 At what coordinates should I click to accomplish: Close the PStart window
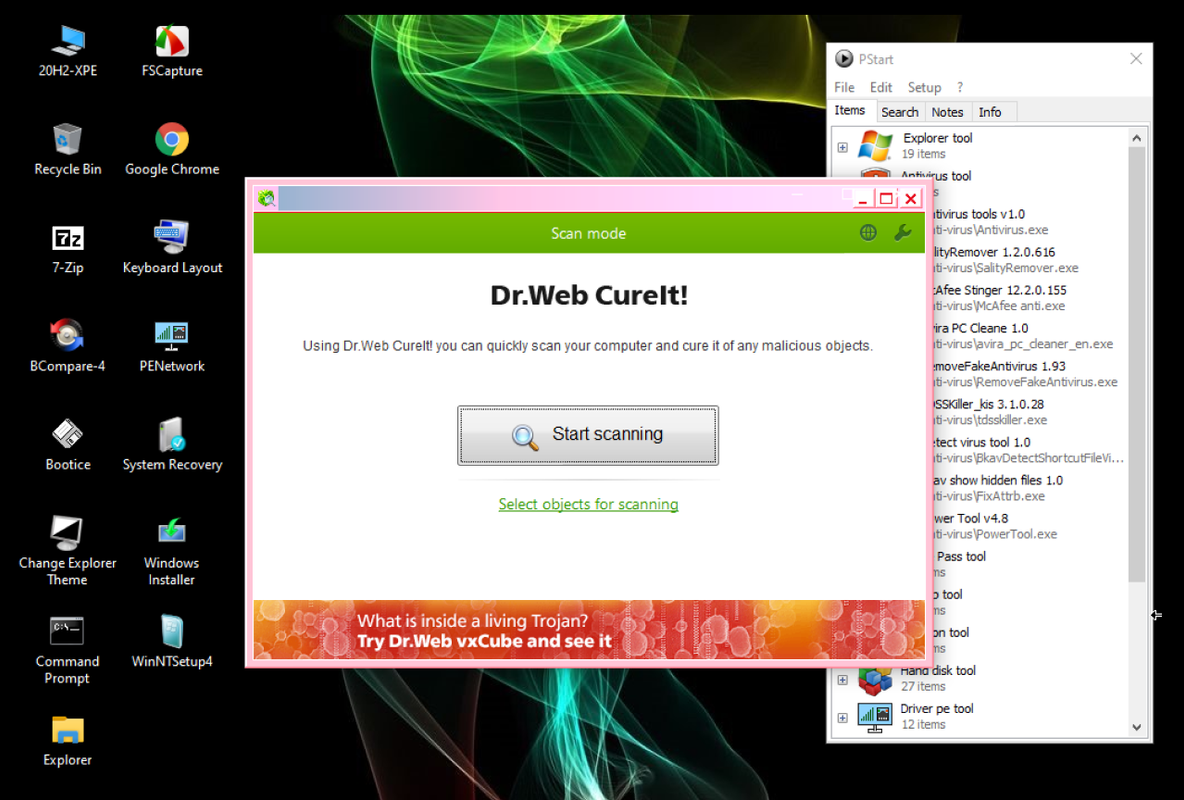tap(1136, 59)
